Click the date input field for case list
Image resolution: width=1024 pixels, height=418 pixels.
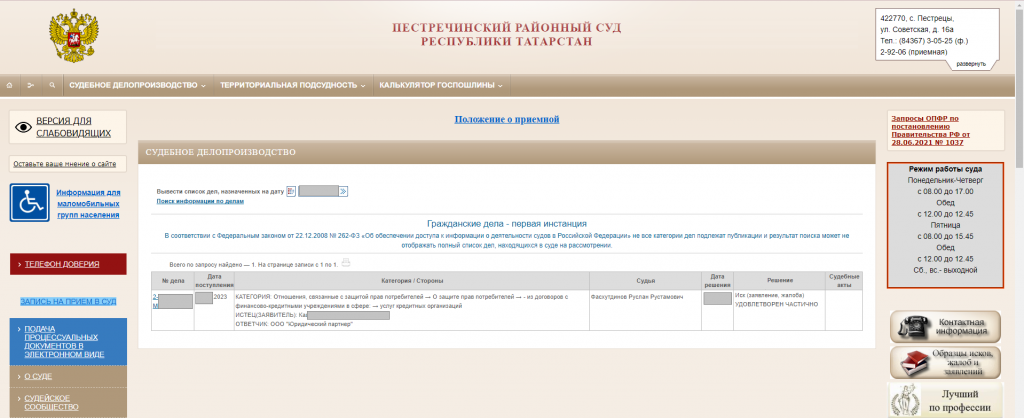[x=319, y=191]
